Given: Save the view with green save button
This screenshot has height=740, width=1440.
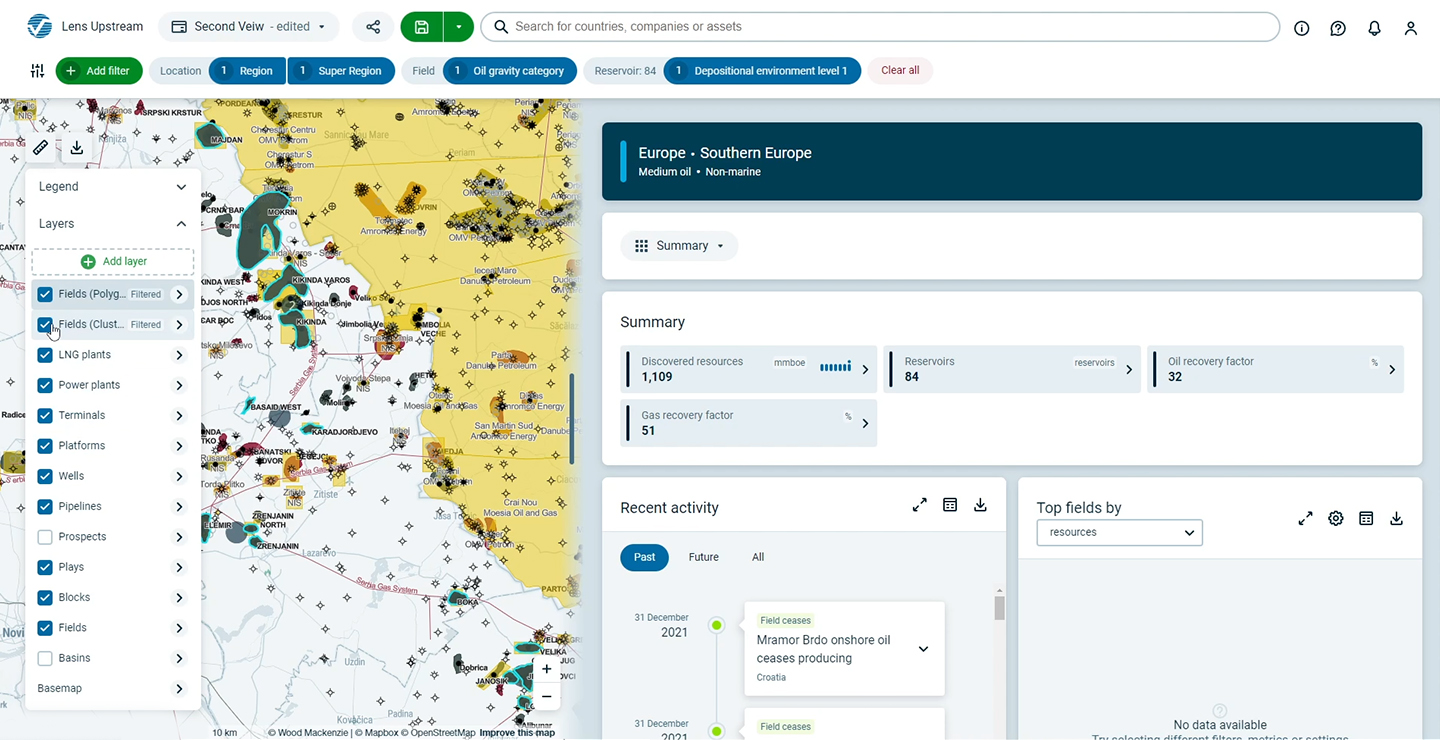Looking at the screenshot, I should point(421,27).
